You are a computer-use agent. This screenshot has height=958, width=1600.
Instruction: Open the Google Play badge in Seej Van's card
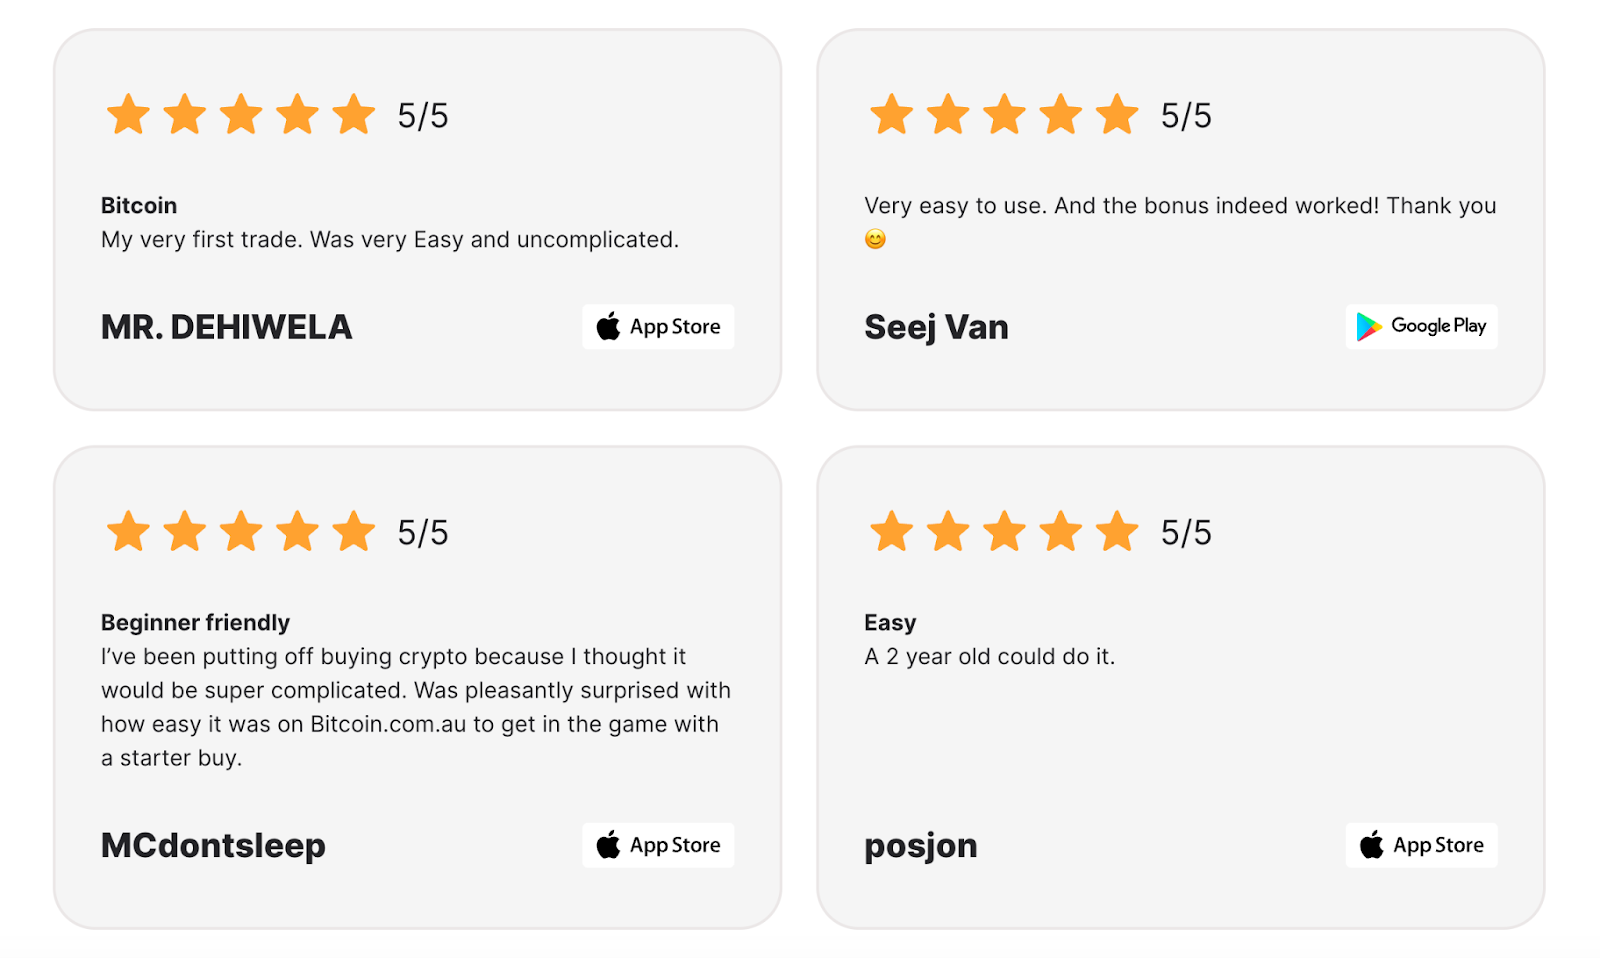1421,326
